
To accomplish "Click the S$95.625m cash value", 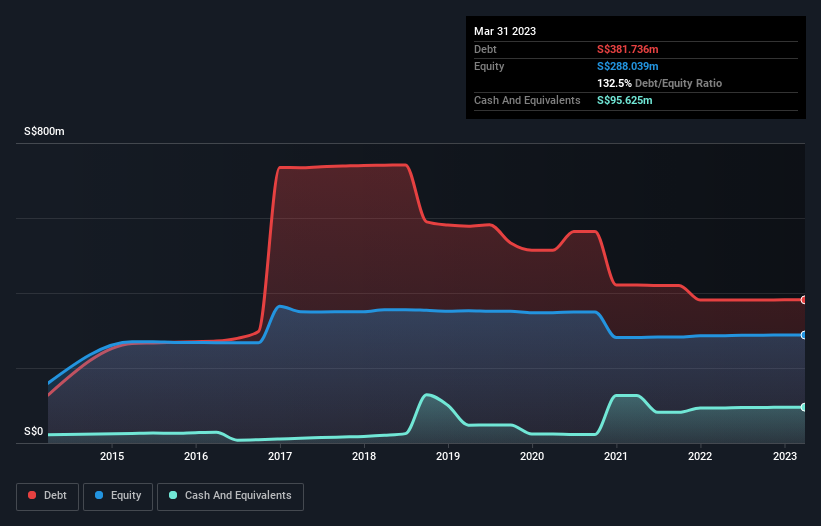I will [x=625, y=100].
